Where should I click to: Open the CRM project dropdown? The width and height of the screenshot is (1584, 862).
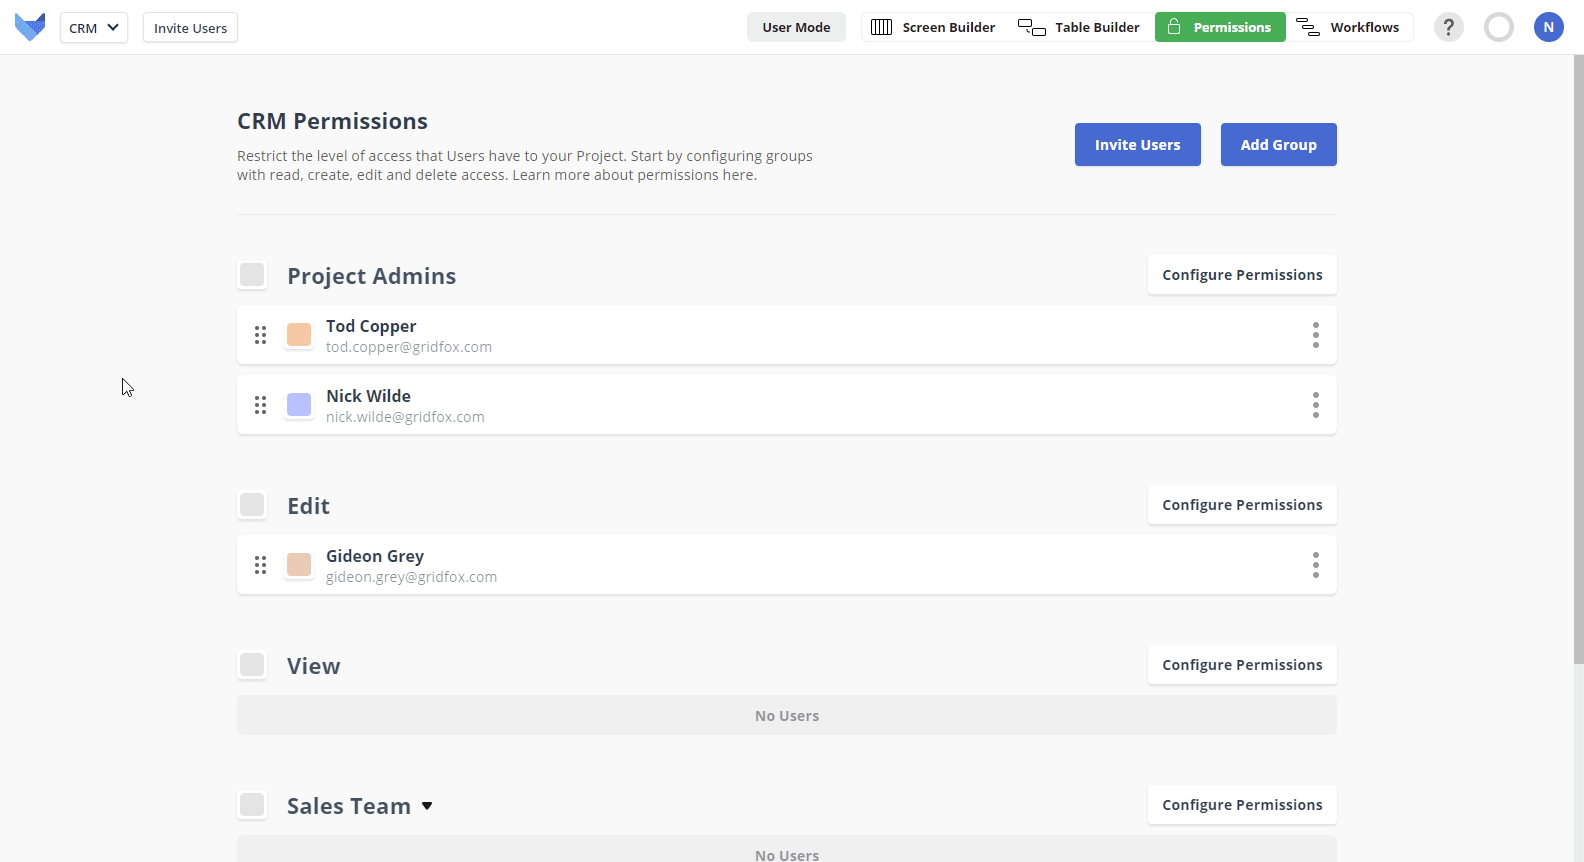click(x=94, y=28)
